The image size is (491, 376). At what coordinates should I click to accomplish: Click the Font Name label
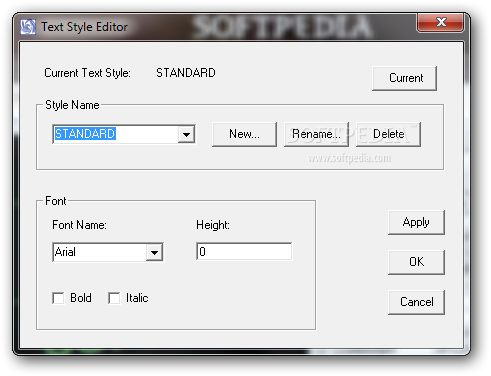point(79,225)
